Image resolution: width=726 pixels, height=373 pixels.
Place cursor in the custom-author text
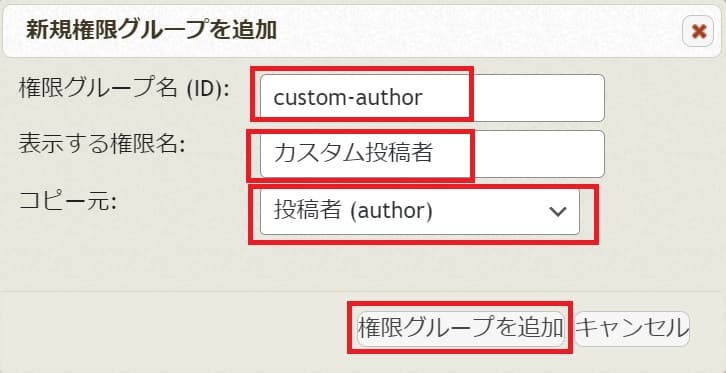[x=348, y=98]
